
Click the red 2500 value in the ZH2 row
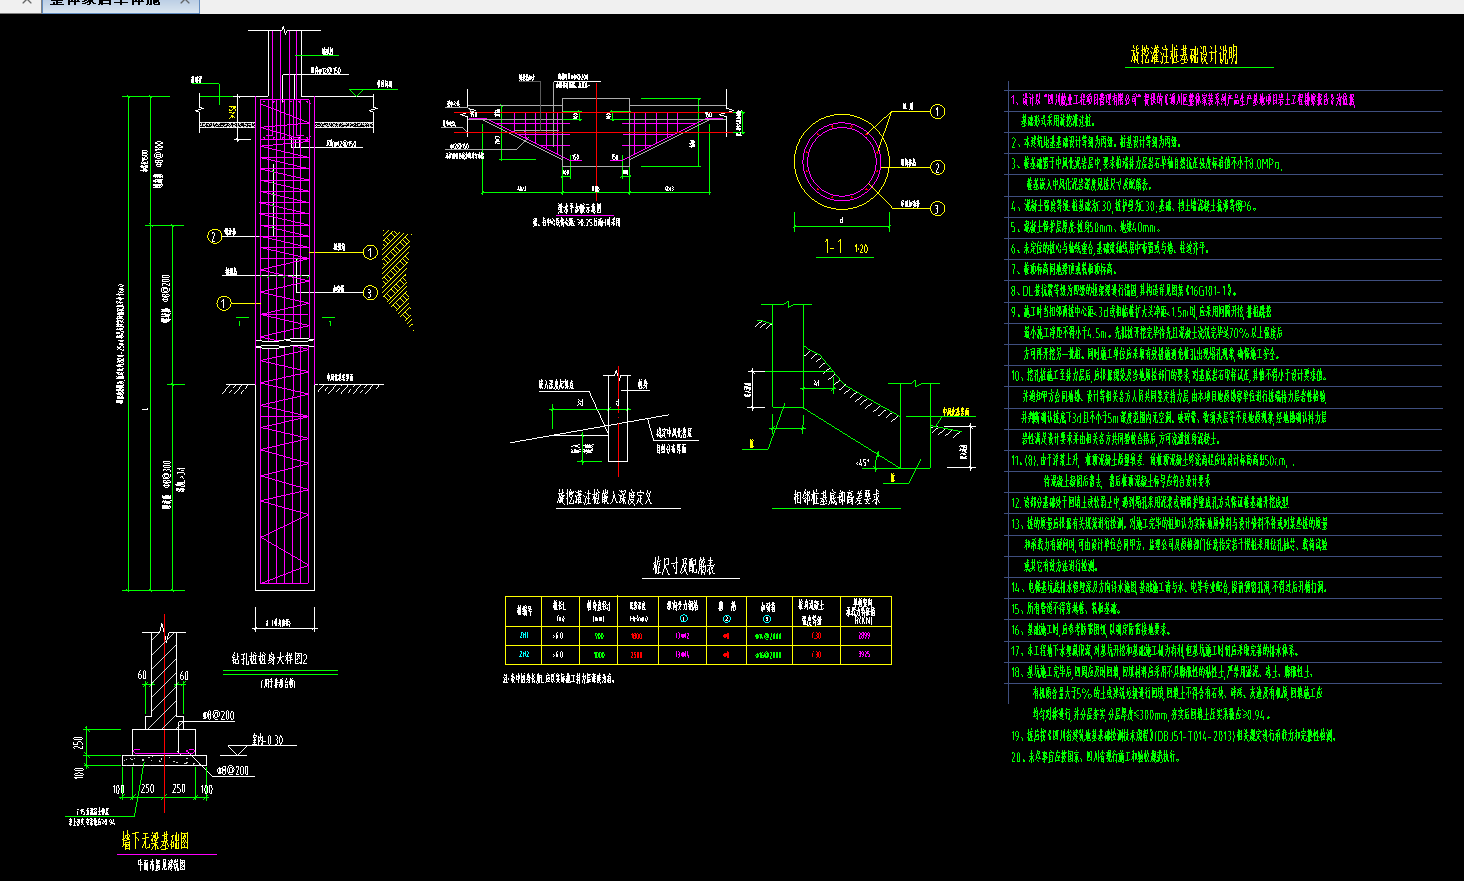(638, 655)
